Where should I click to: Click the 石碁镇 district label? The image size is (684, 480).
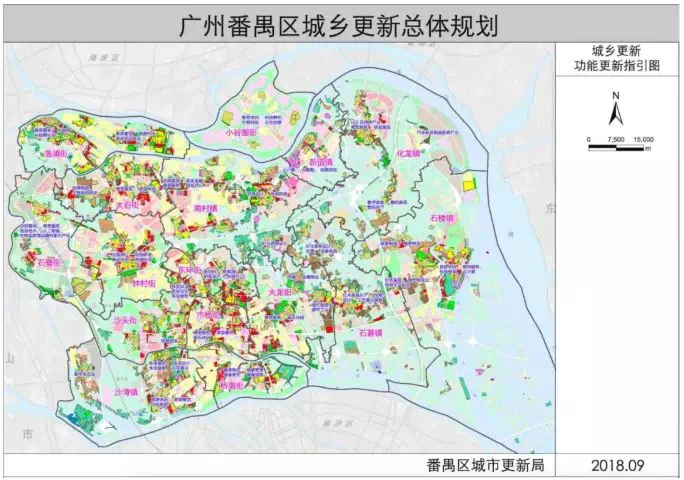coord(370,333)
